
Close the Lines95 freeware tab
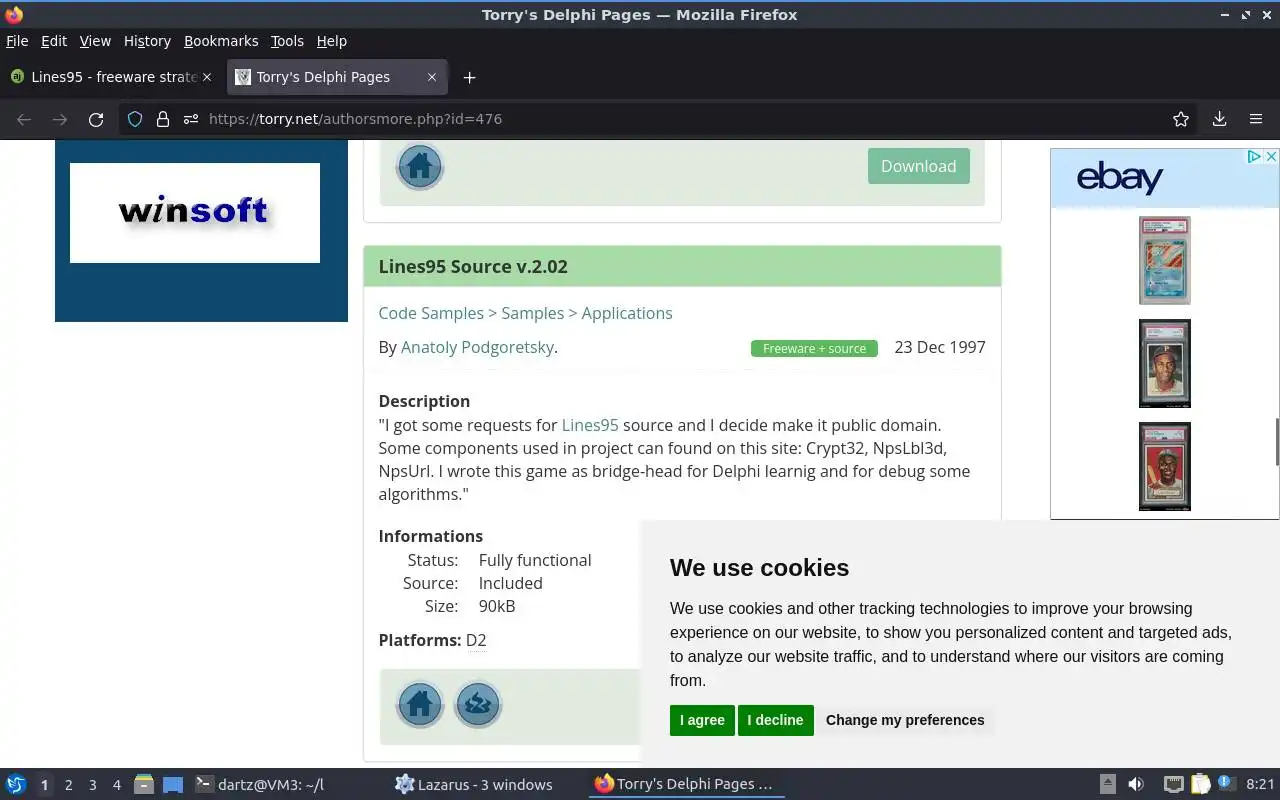tap(207, 77)
